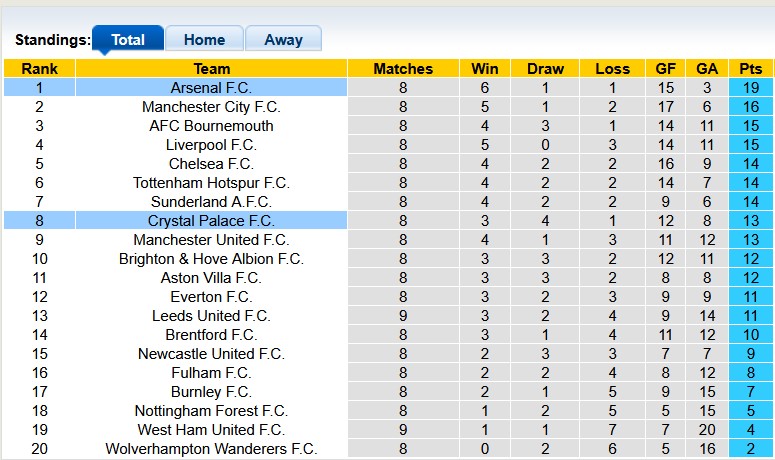Select Liverpool F.C. team name
Viewport: 775px width, 460px height.
[211, 145]
